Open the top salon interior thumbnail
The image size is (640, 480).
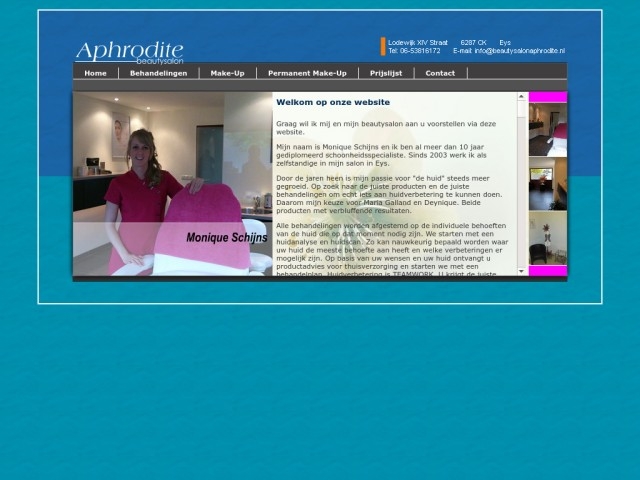pos(547,130)
